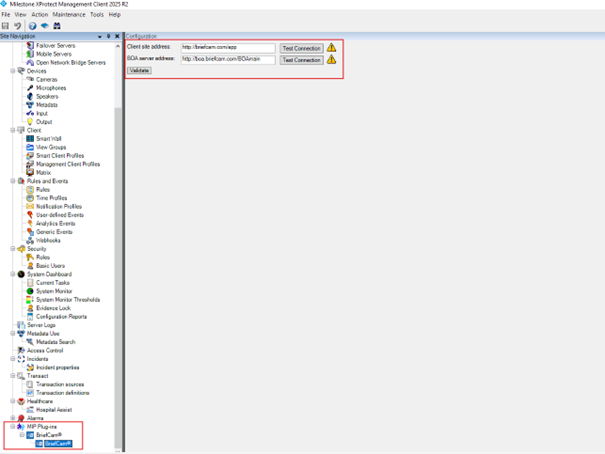Click the BOA server address field

click(228, 59)
